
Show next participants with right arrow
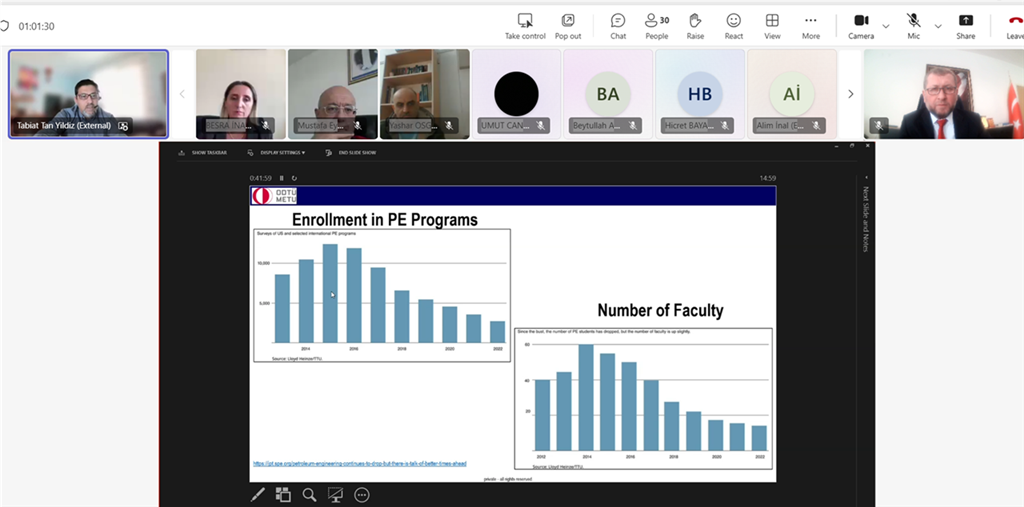coord(851,94)
